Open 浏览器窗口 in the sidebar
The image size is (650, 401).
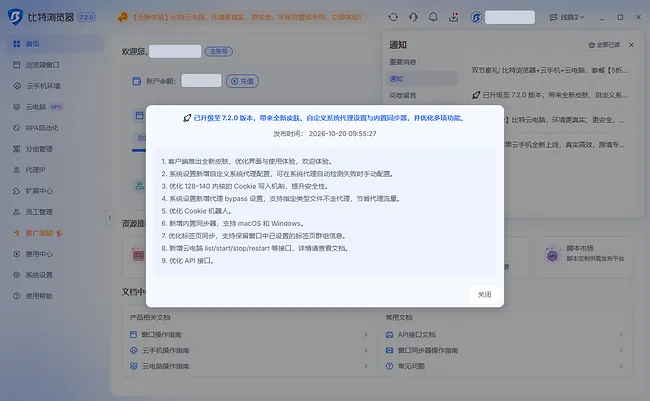tap(55, 65)
